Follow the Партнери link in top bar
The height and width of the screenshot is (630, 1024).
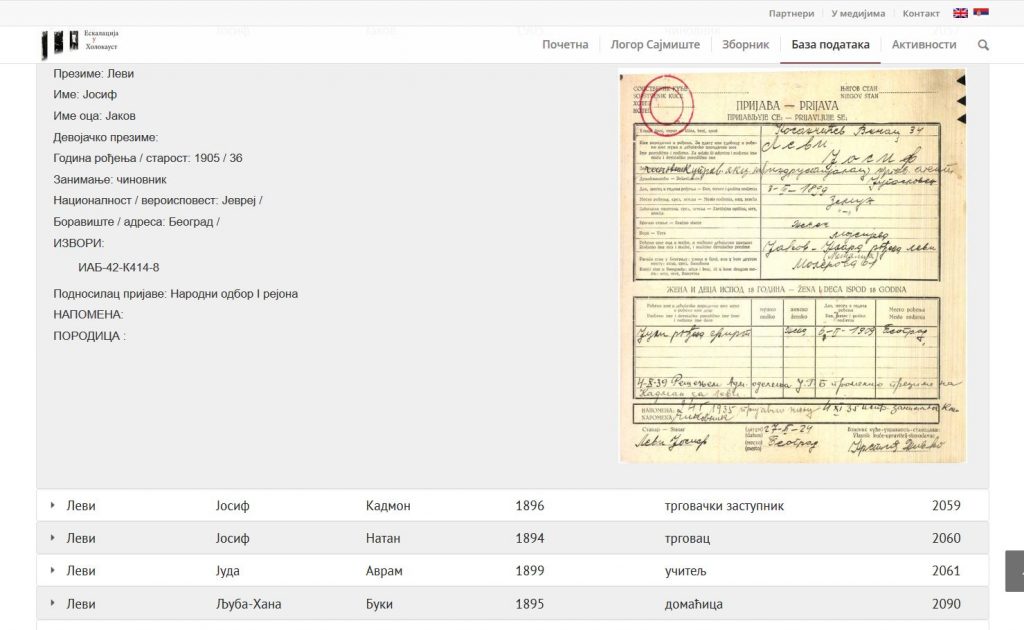point(791,14)
